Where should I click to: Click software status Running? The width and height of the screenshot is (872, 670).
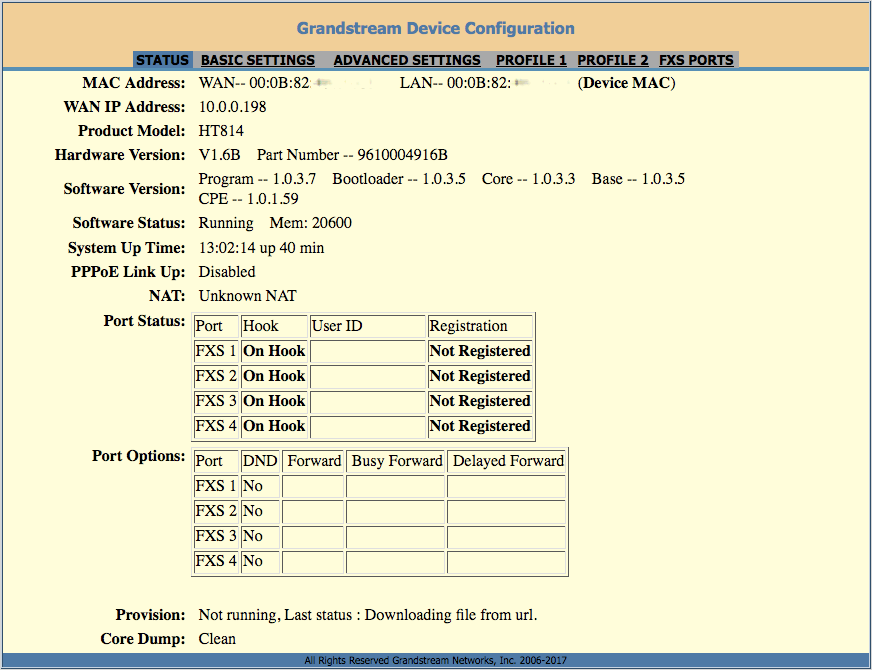click(226, 223)
